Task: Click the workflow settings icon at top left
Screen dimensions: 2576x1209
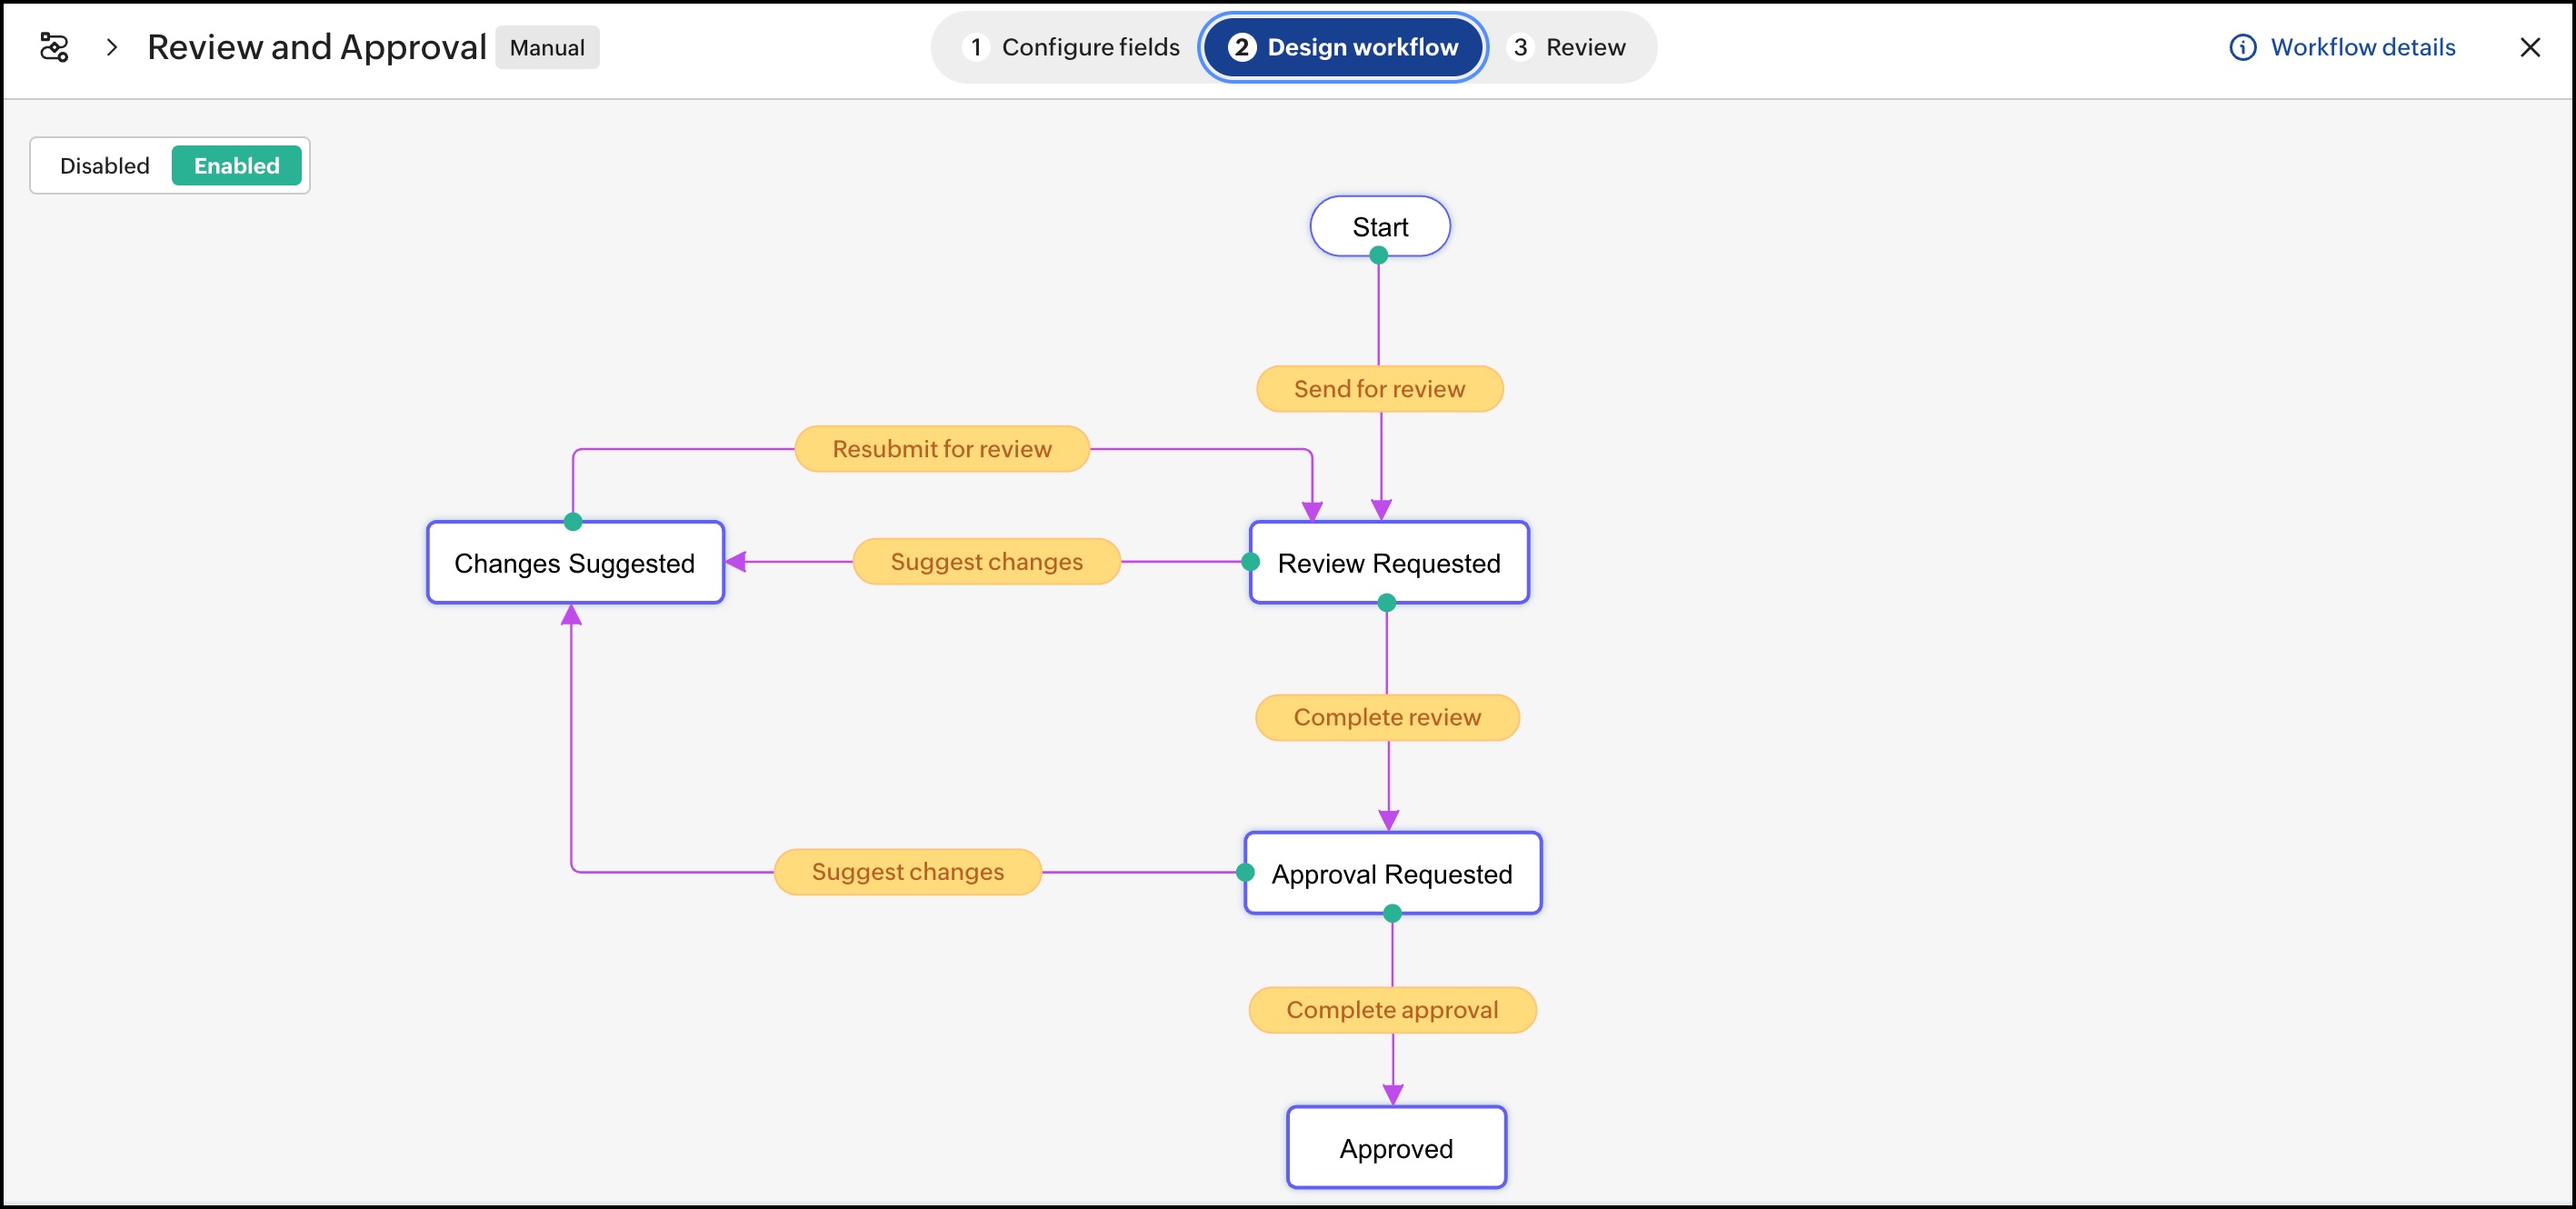Action: coord(54,47)
